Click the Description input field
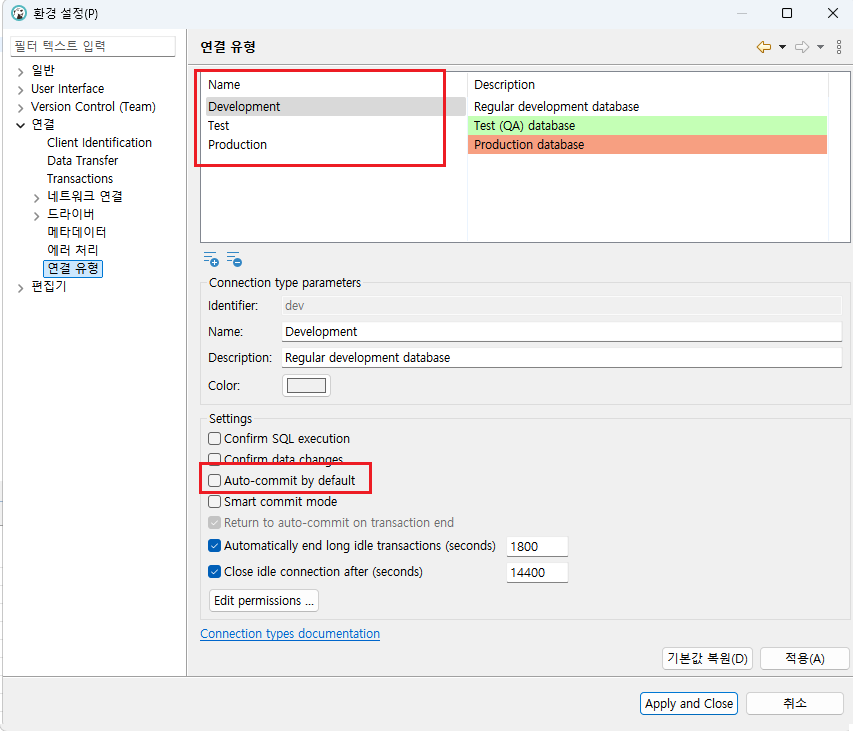The image size is (853, 731). click(x=562, y=358)
